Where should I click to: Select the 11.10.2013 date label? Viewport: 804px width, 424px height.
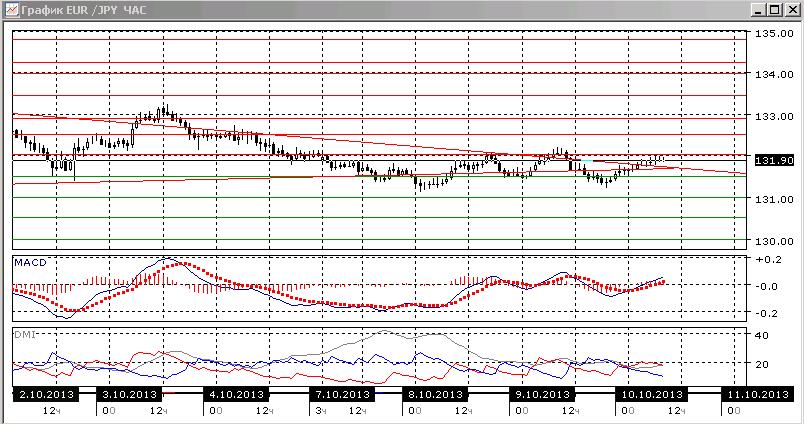coord(758,394)
